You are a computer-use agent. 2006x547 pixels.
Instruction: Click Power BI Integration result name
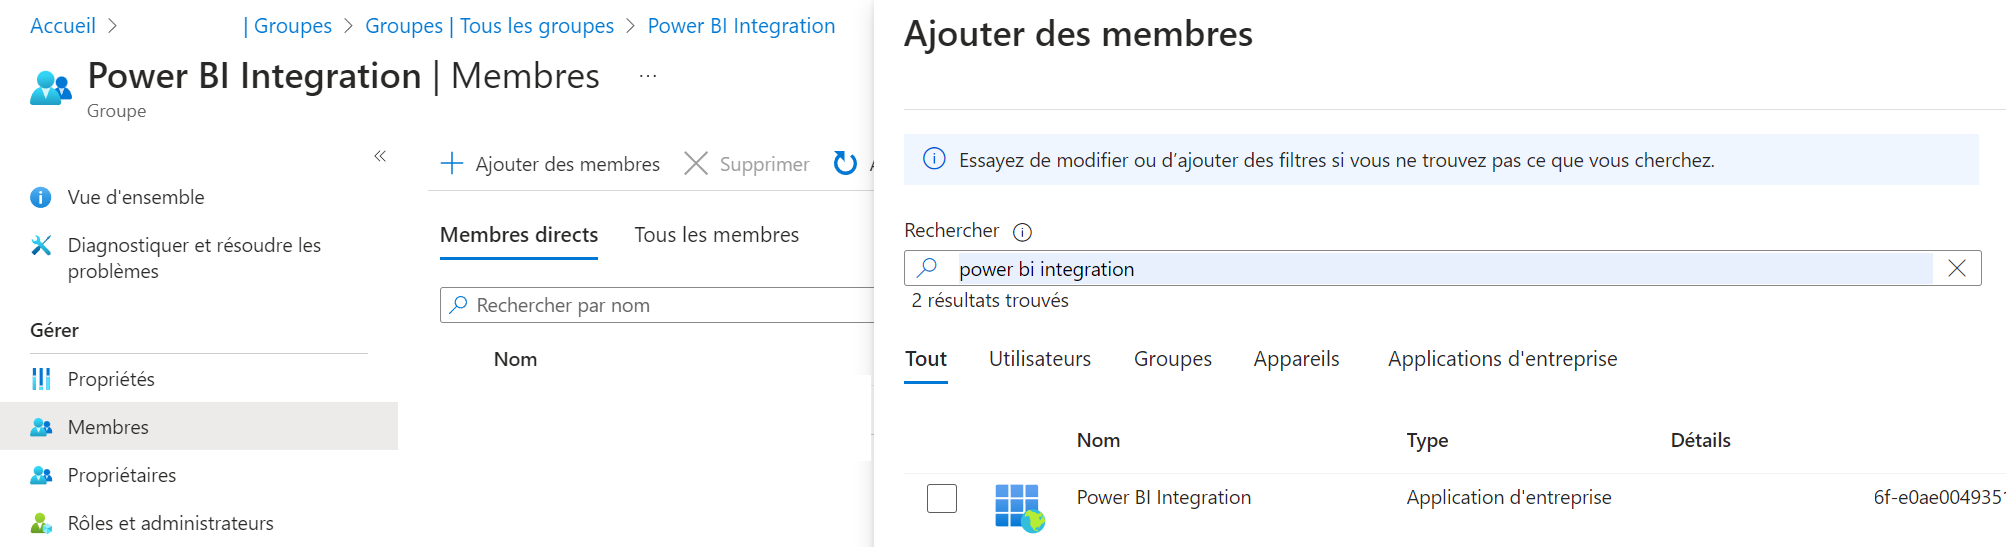[x=1164, y=498]
